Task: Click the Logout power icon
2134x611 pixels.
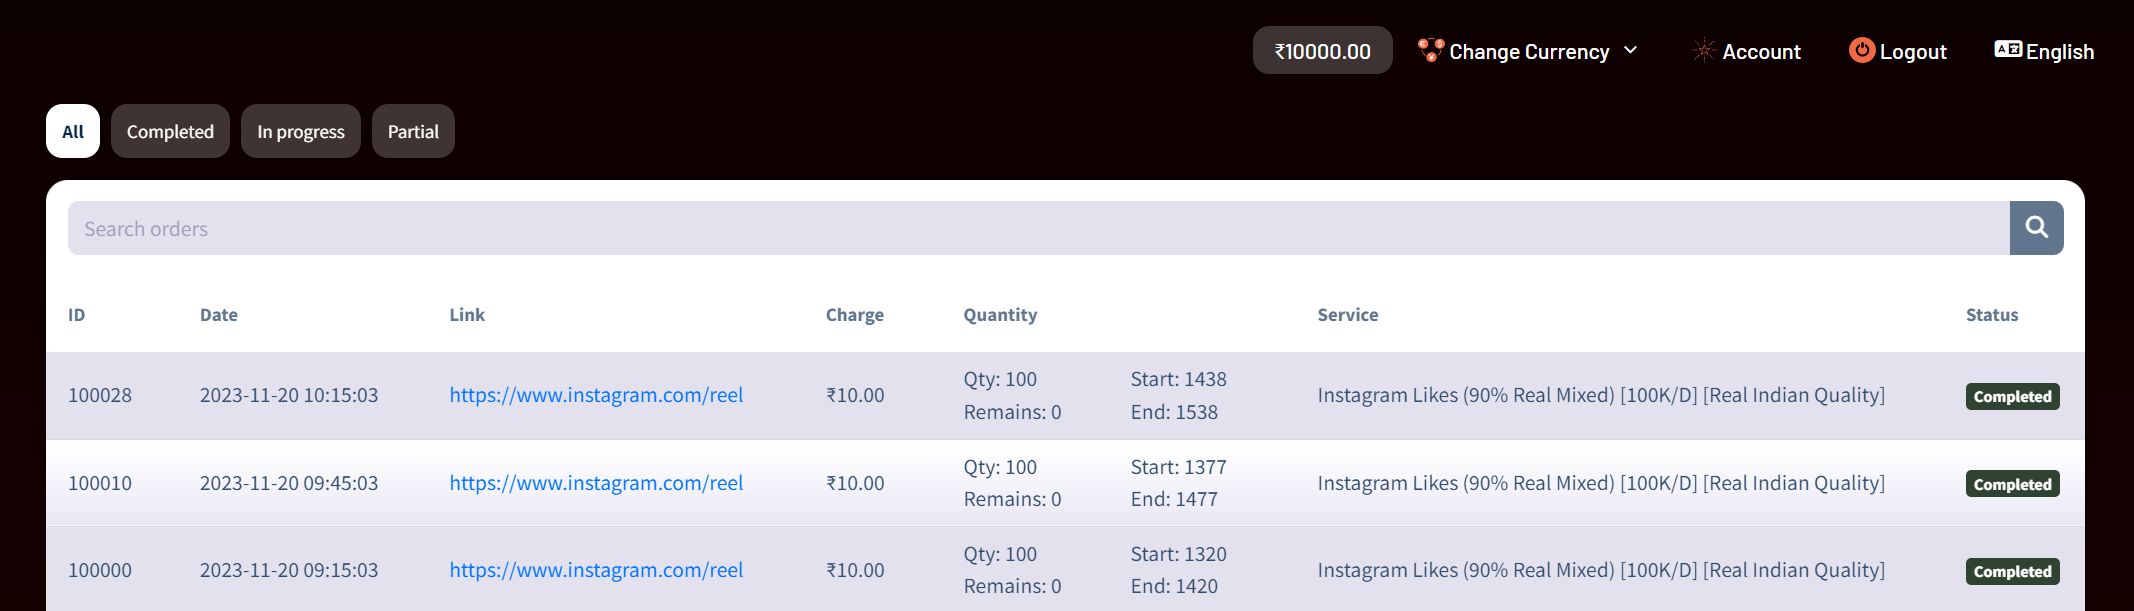Action: click(x=1862, y=50)
